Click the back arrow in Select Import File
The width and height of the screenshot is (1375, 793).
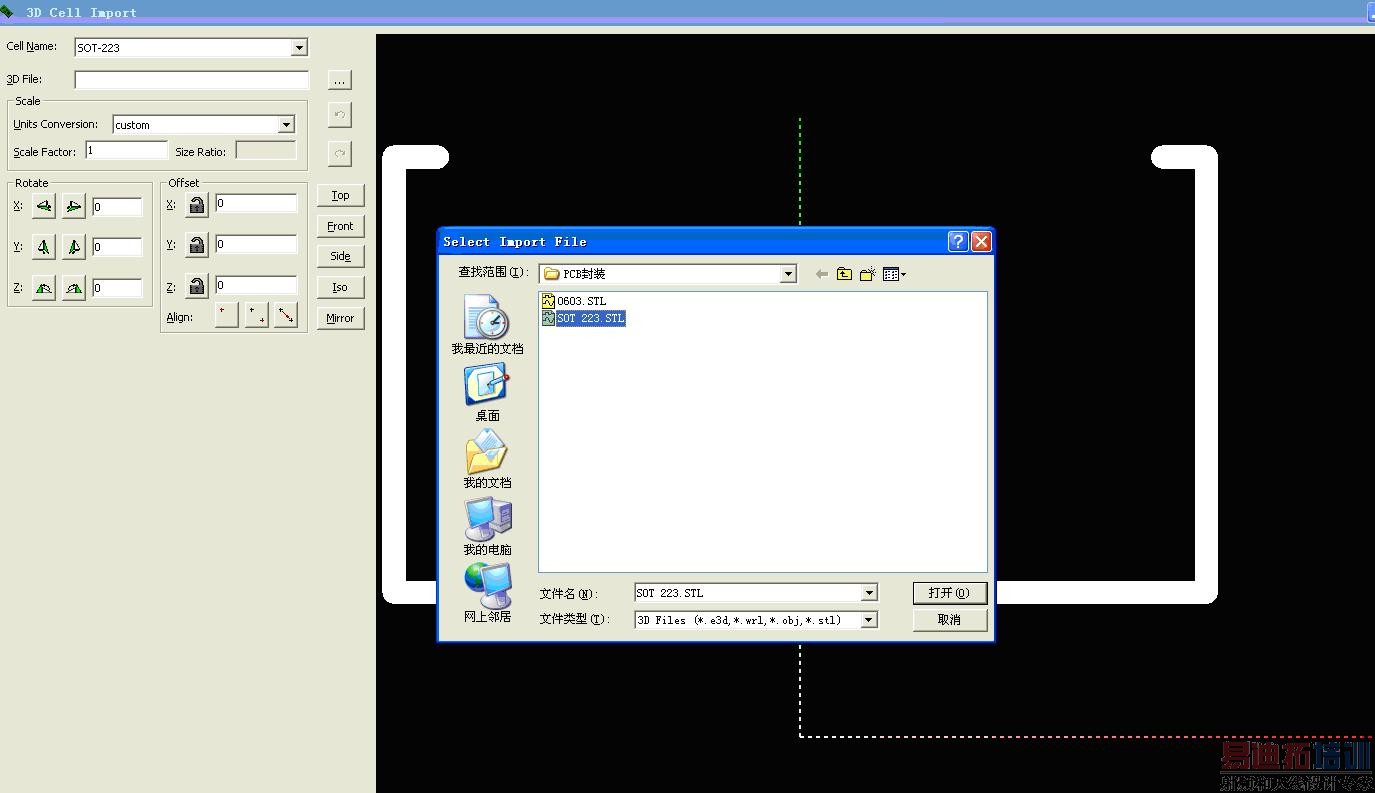tap(822, 274)
